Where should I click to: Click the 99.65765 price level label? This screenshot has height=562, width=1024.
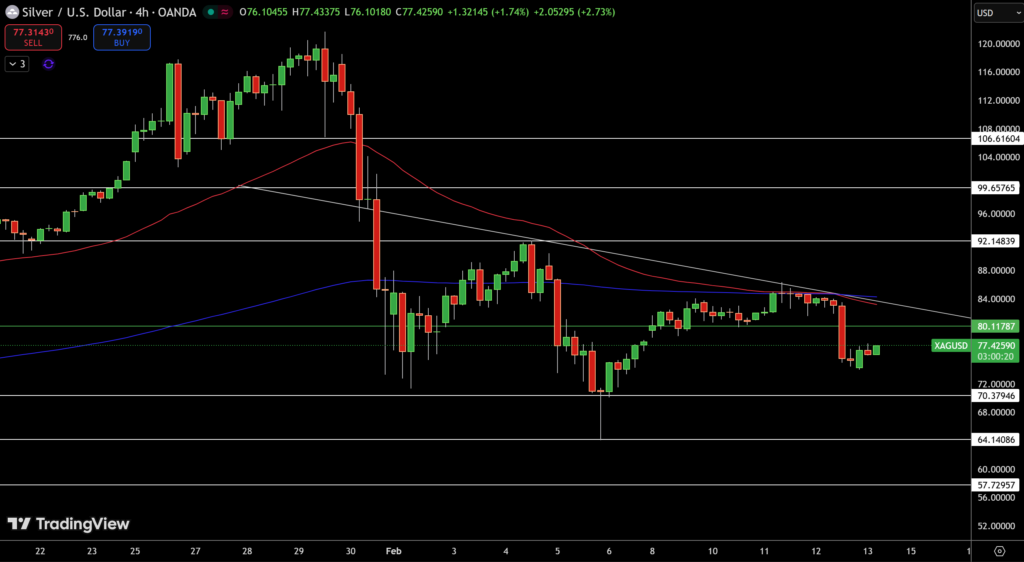tap(997, 187)
